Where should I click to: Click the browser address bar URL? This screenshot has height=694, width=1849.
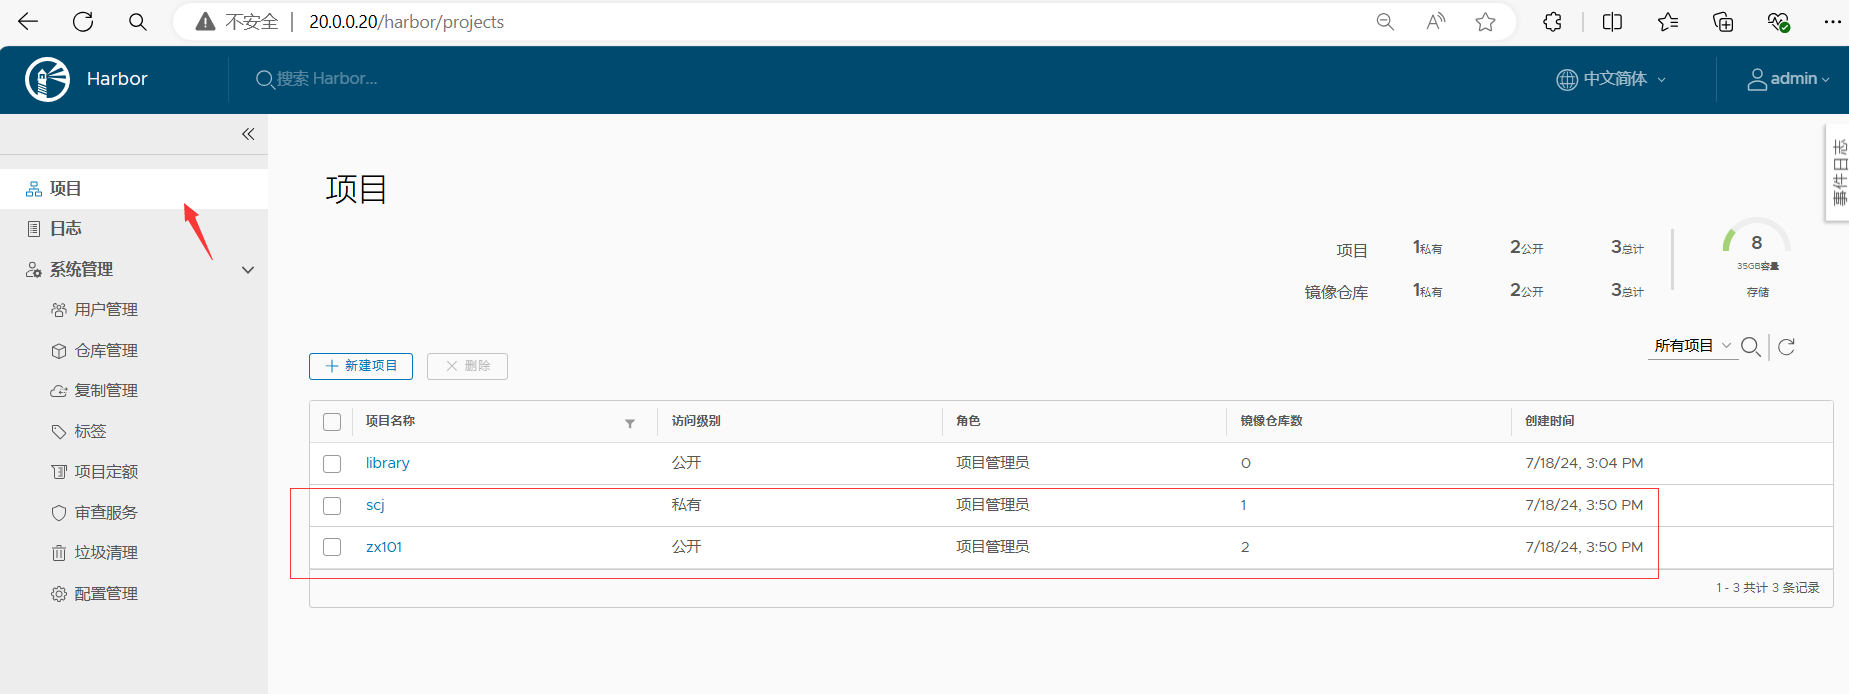click(406, 21)
